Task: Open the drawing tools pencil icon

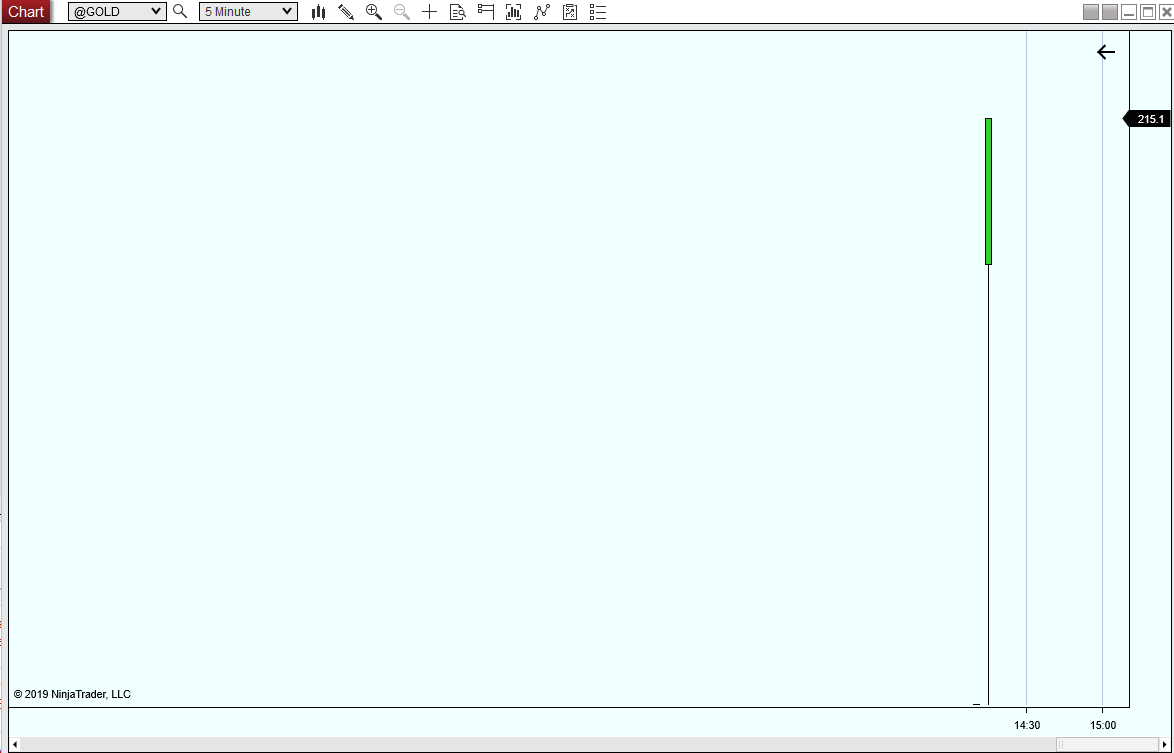Action: tap(346, 11)
